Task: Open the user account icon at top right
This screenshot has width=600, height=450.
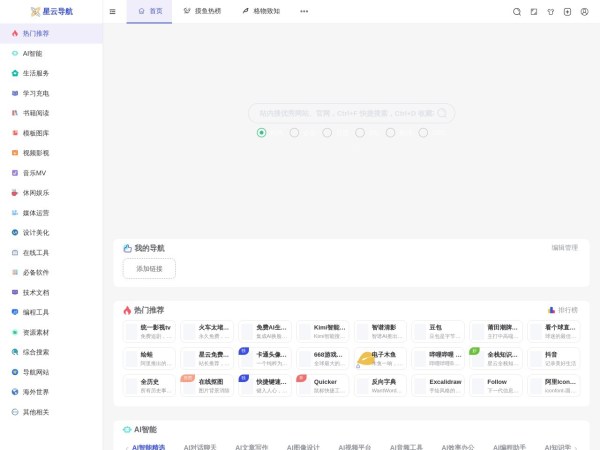Action: (x=585, y=11)
